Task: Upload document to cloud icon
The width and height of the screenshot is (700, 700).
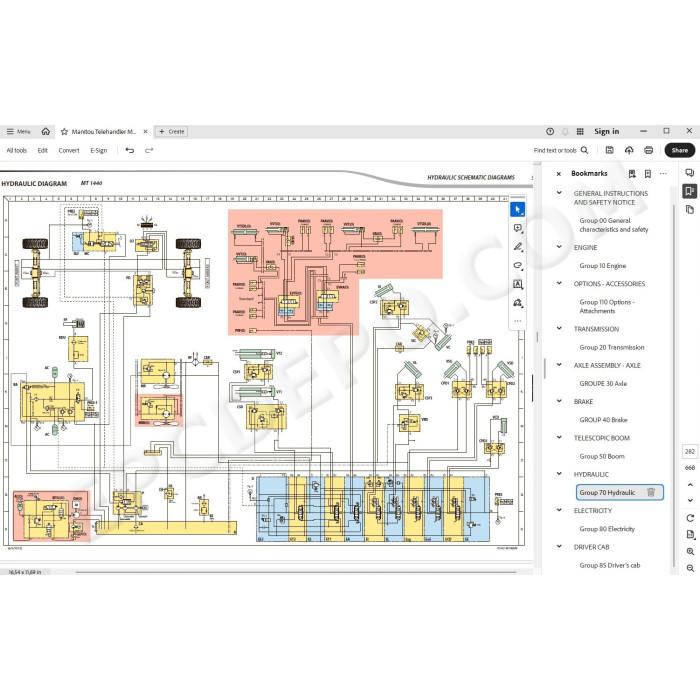Action: [x=629, y=150]
